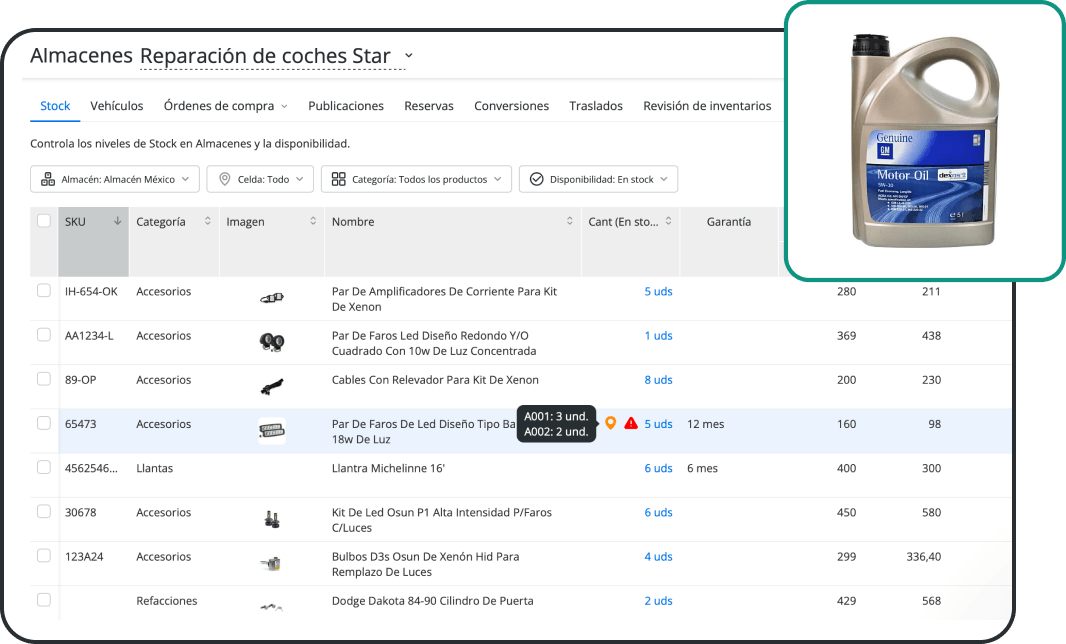Check the box for SKU 65473
This screenshot has width=1066, height=644.
[44, 423]
